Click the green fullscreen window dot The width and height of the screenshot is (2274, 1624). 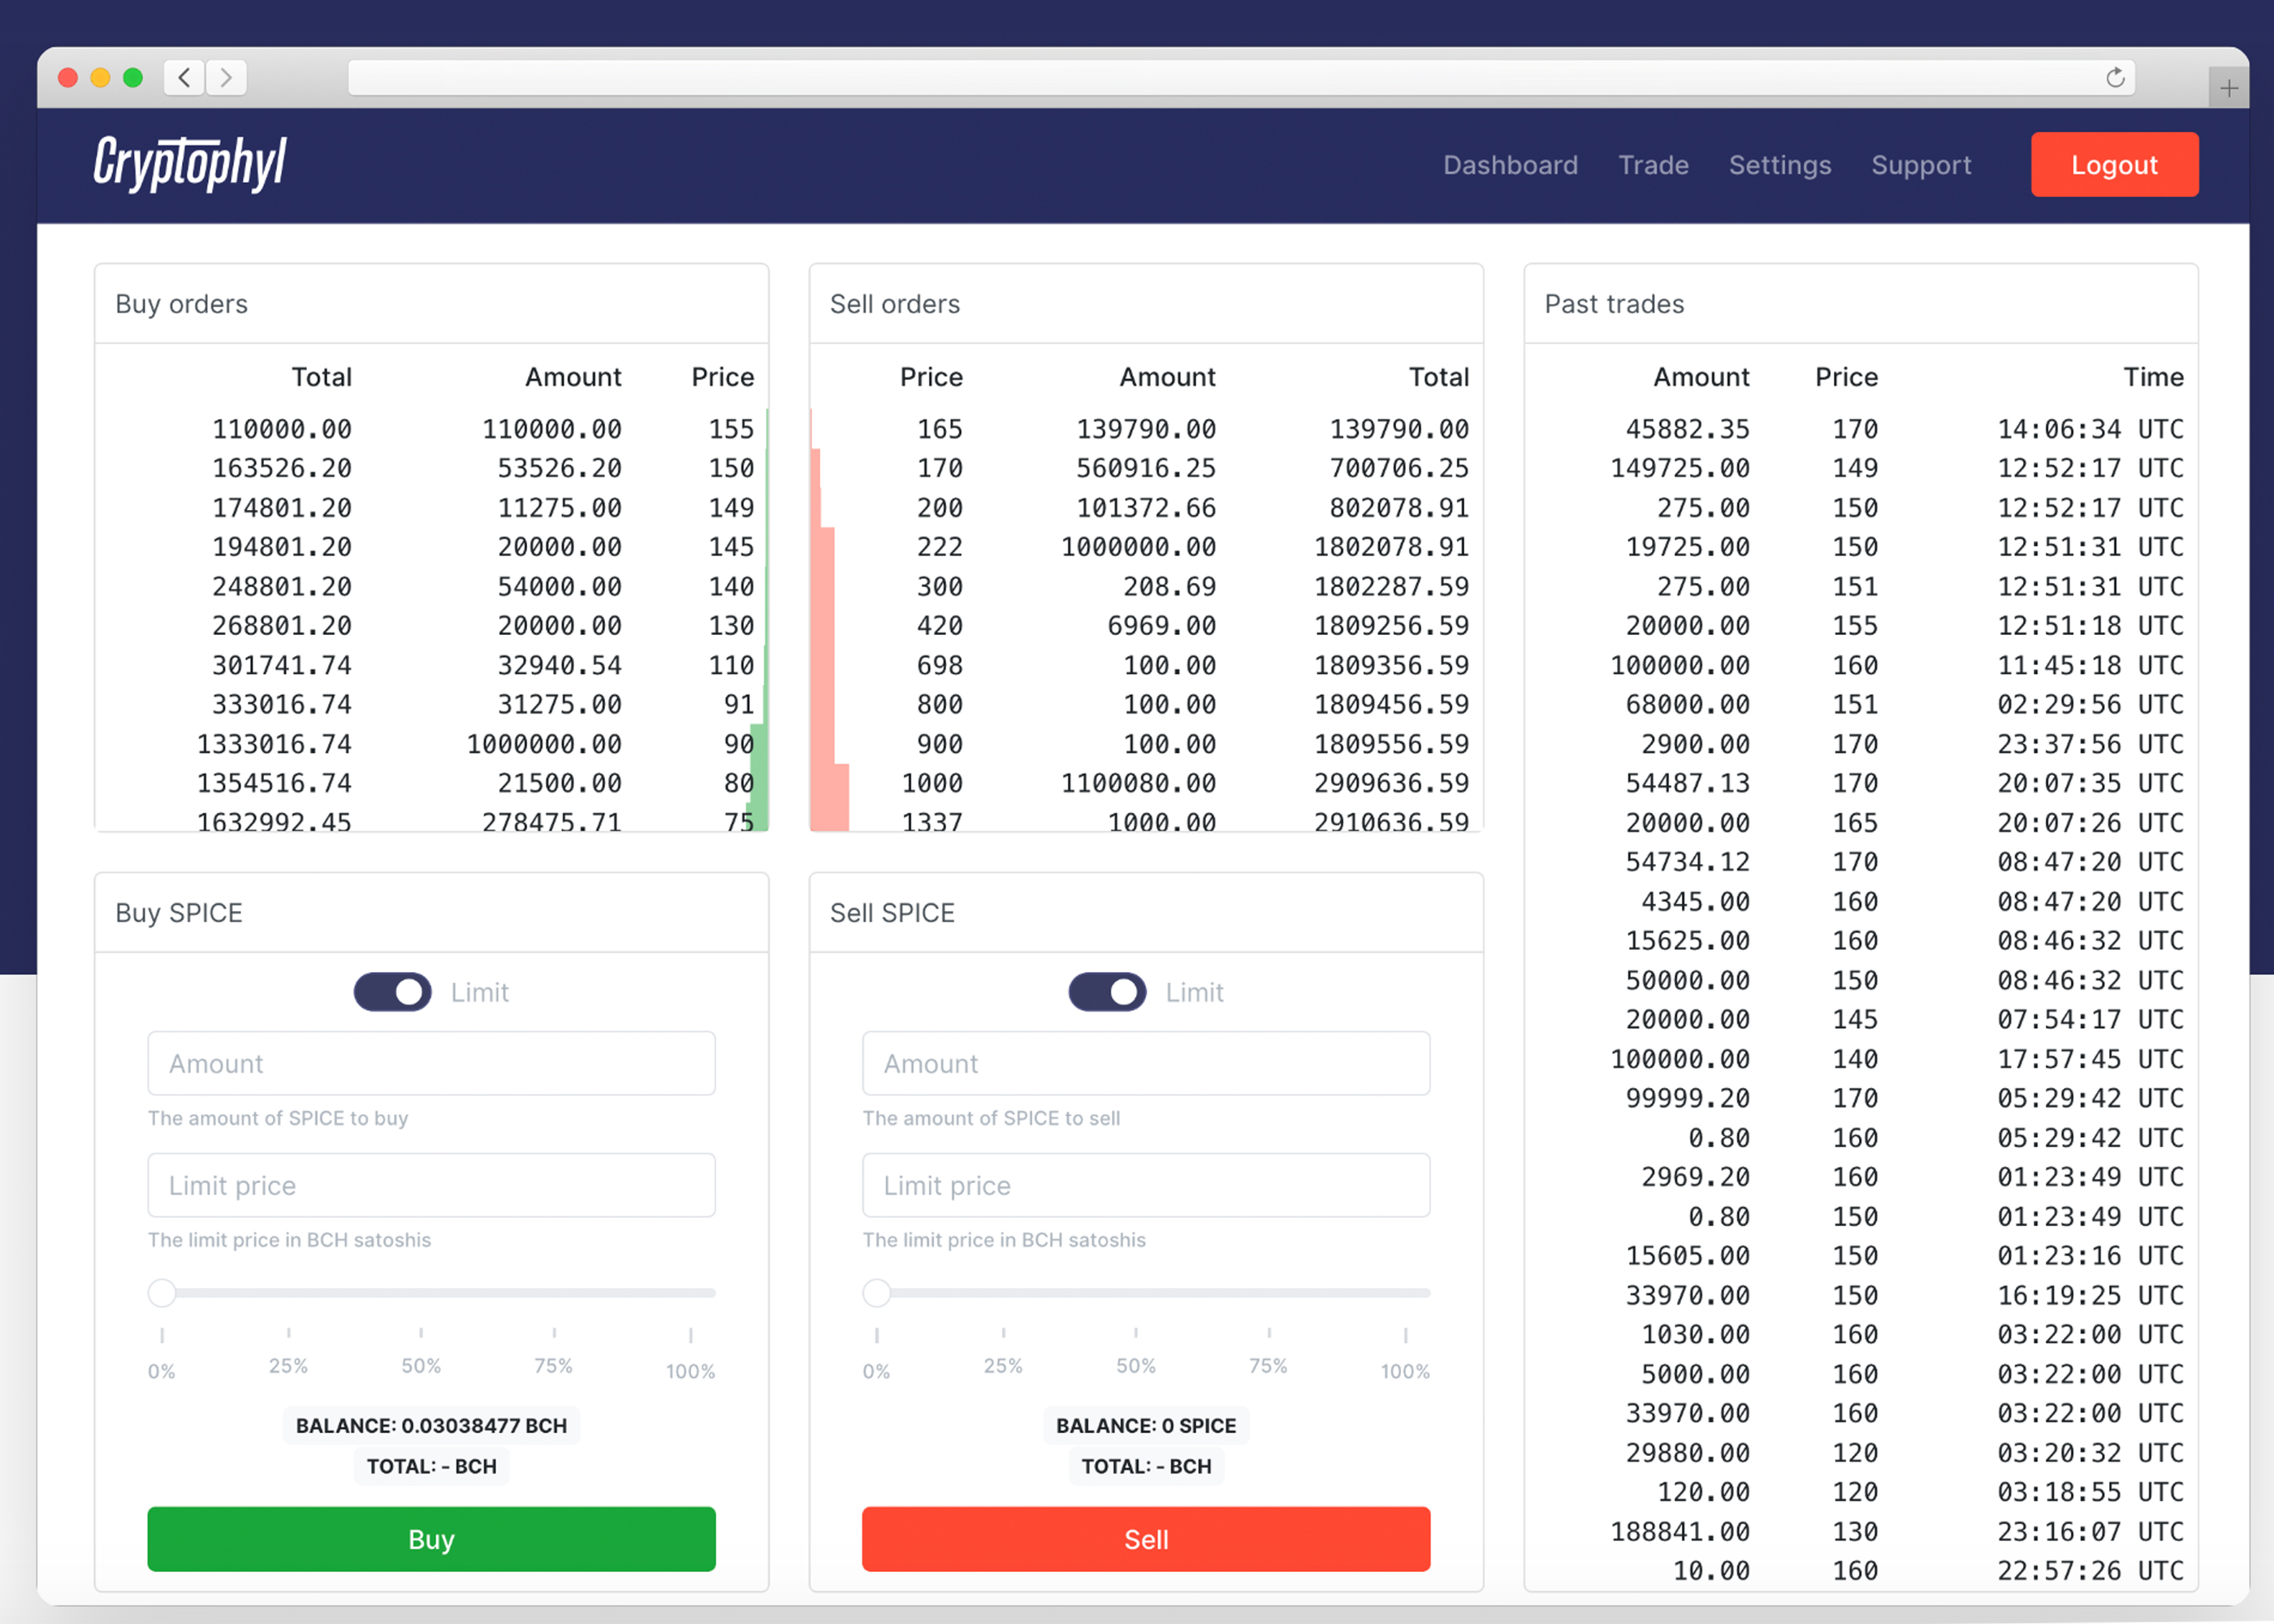tap(133, 77)
